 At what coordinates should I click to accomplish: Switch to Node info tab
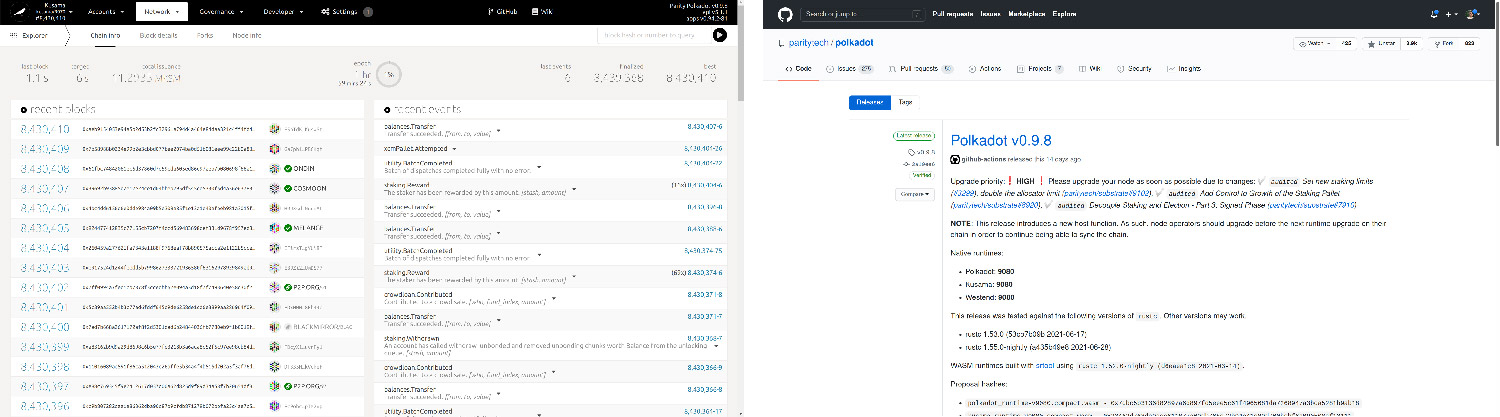(247, 35)
